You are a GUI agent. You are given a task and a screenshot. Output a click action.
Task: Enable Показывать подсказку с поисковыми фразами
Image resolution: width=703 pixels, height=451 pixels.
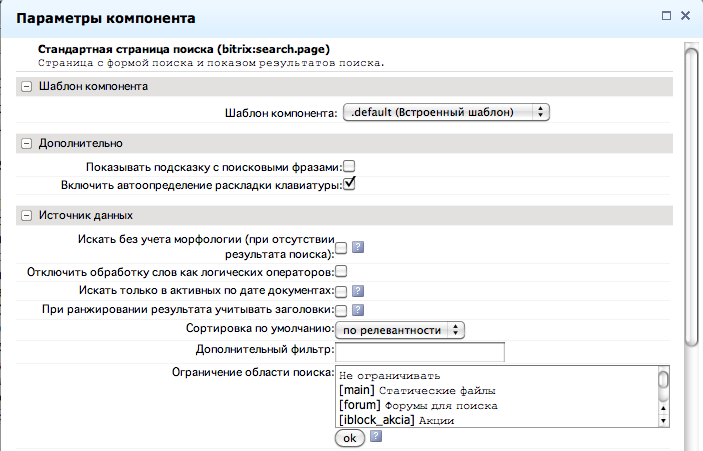coord(350,166)
